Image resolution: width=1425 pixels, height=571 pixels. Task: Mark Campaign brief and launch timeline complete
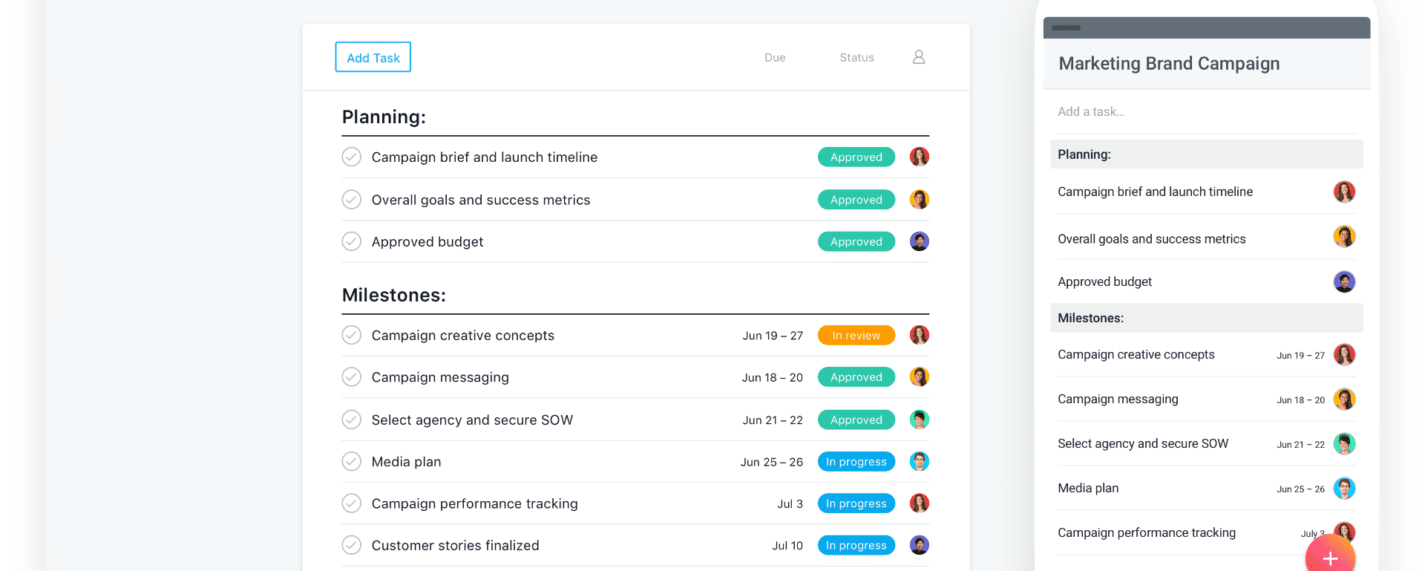pyautogui.click(x=352, y=157)
